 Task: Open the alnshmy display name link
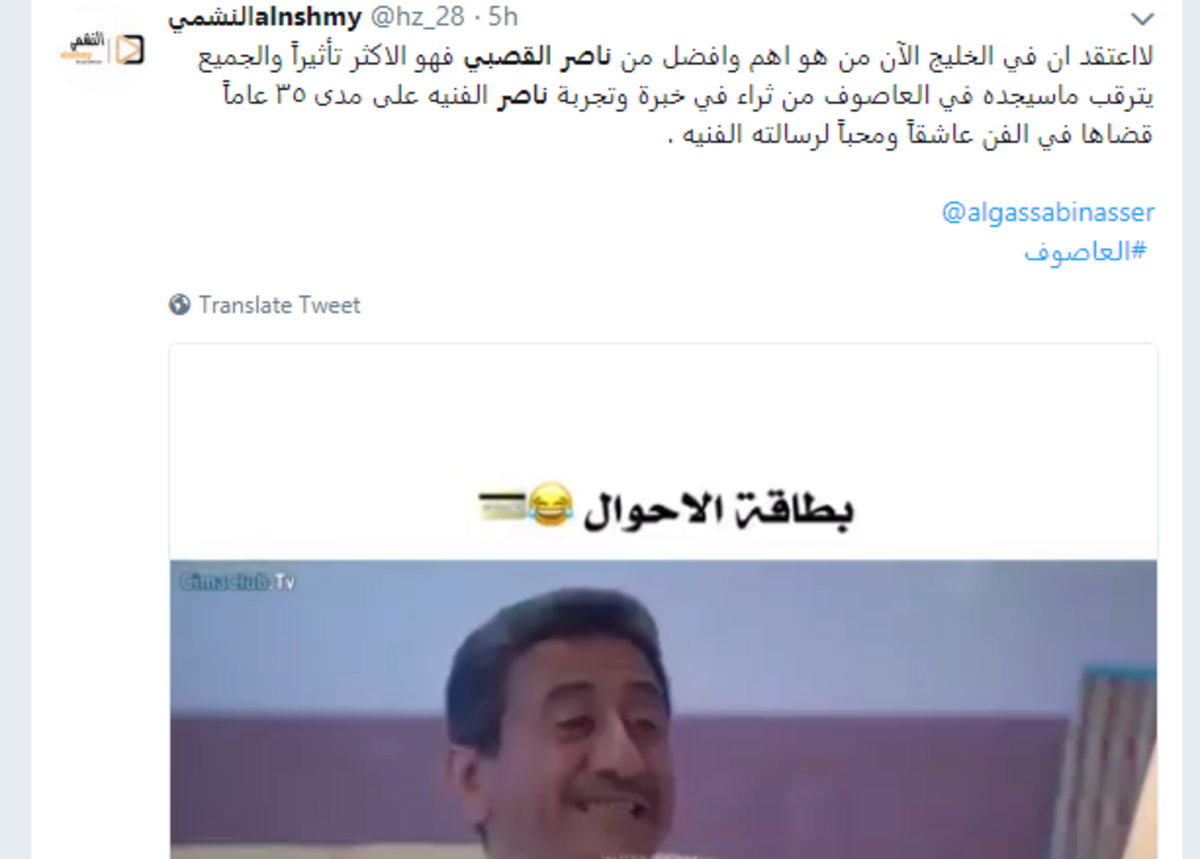[265, 17]
